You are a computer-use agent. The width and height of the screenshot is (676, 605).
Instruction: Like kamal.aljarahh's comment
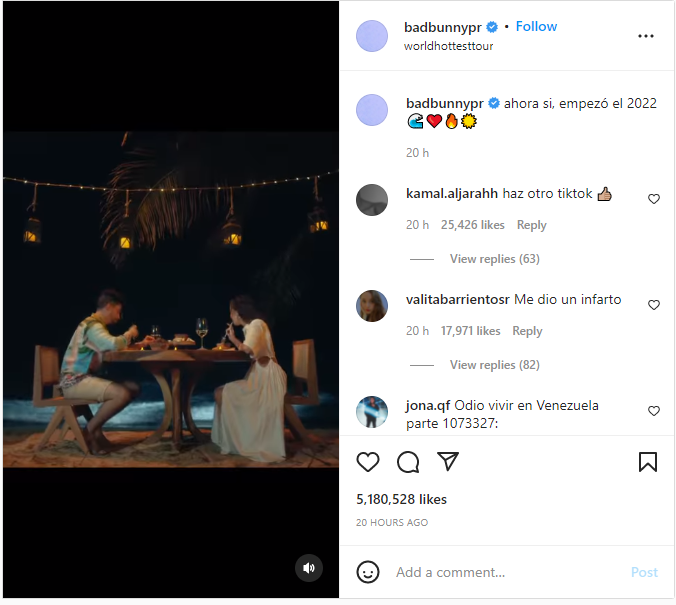(654, 199)
